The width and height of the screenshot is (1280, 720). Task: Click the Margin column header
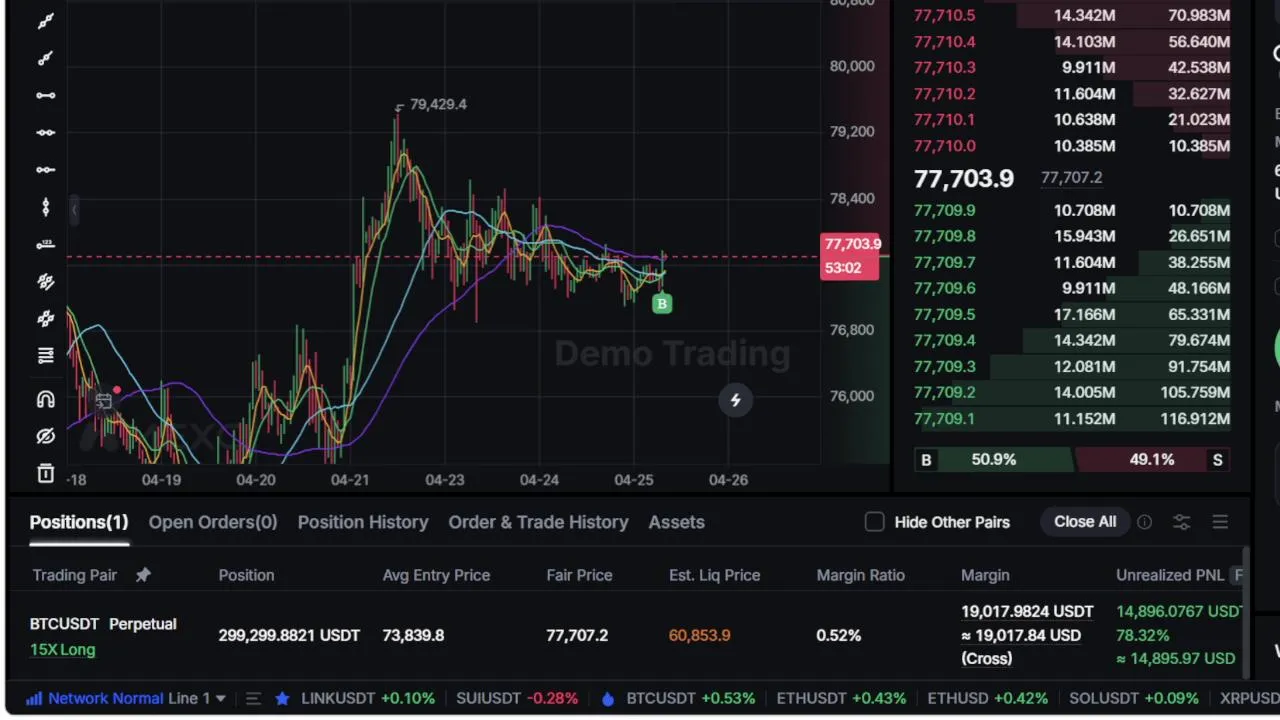pyautogui.click(x=985, y=575)
